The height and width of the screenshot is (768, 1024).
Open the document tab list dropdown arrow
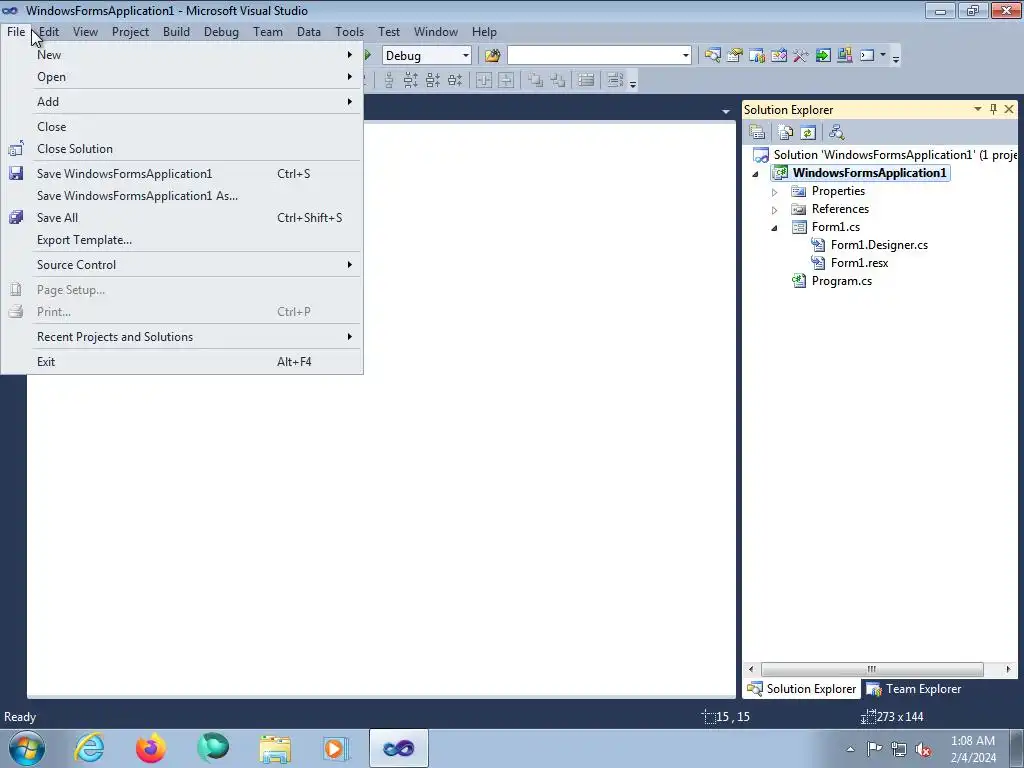click(726, 112)
